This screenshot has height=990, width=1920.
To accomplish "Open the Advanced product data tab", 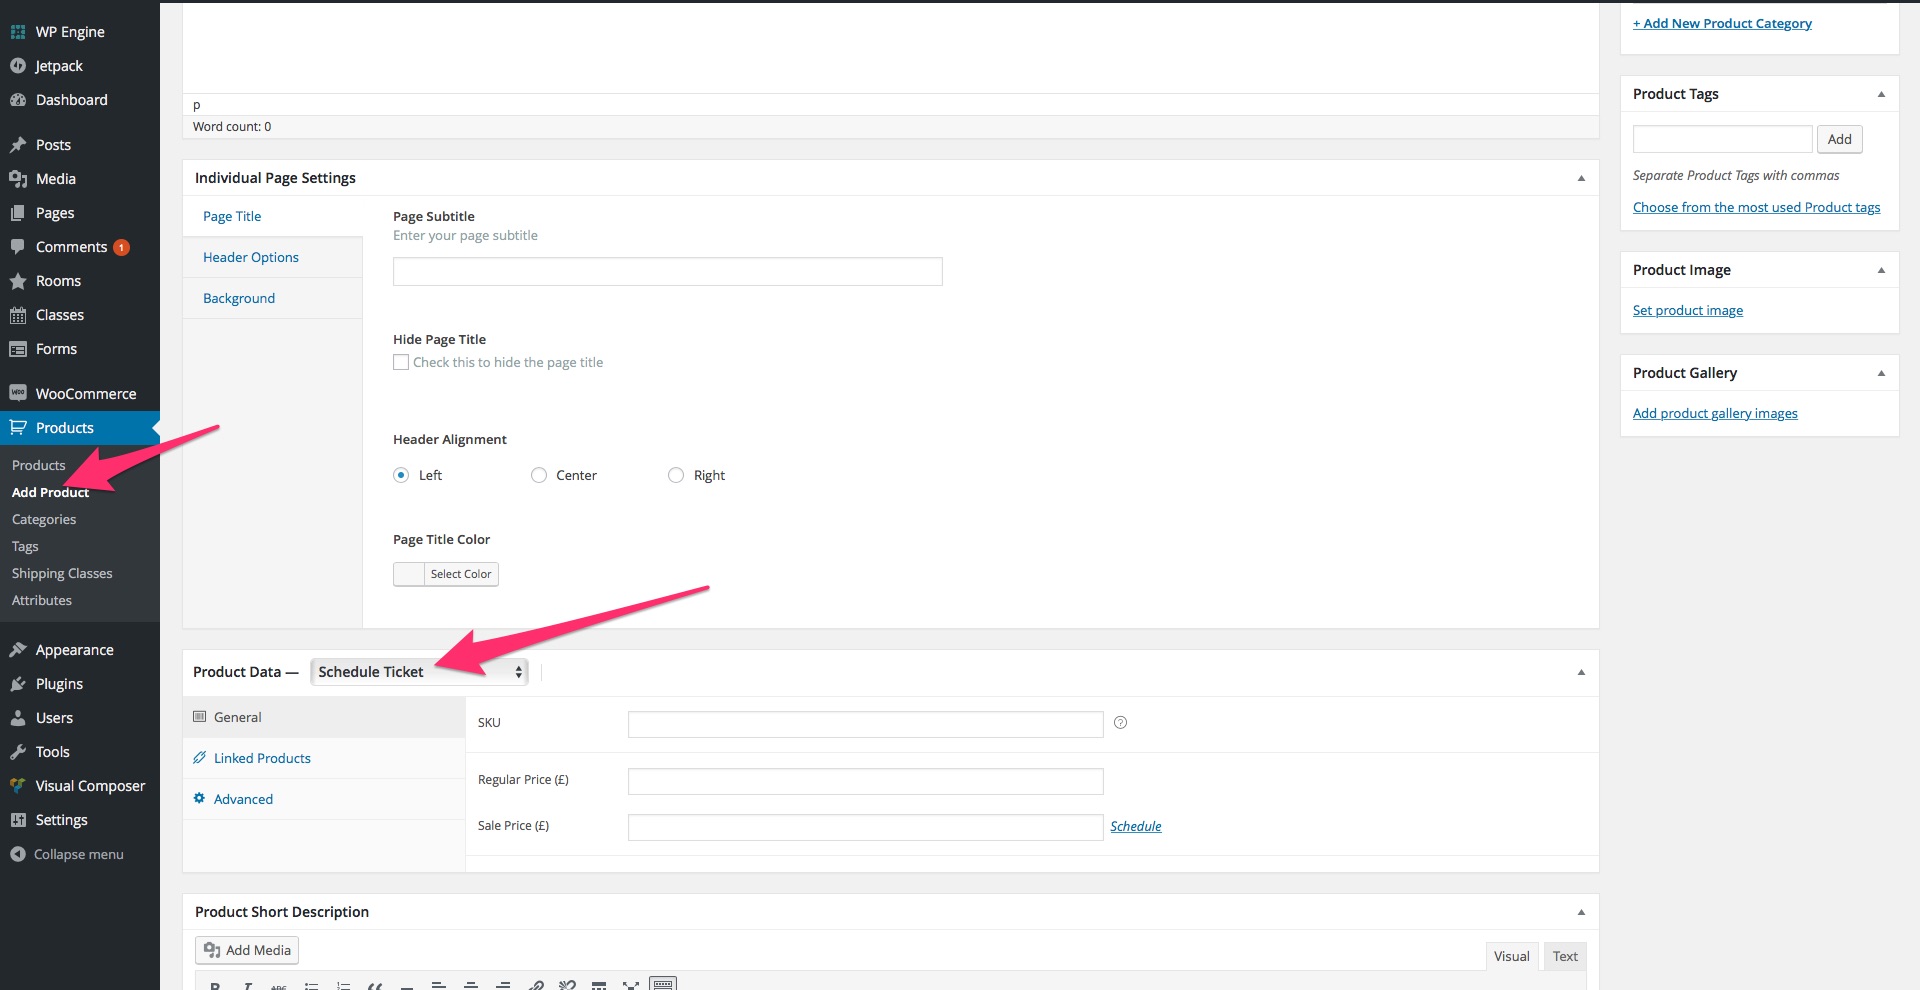I will pyautogui.click(x=324, y=799).
